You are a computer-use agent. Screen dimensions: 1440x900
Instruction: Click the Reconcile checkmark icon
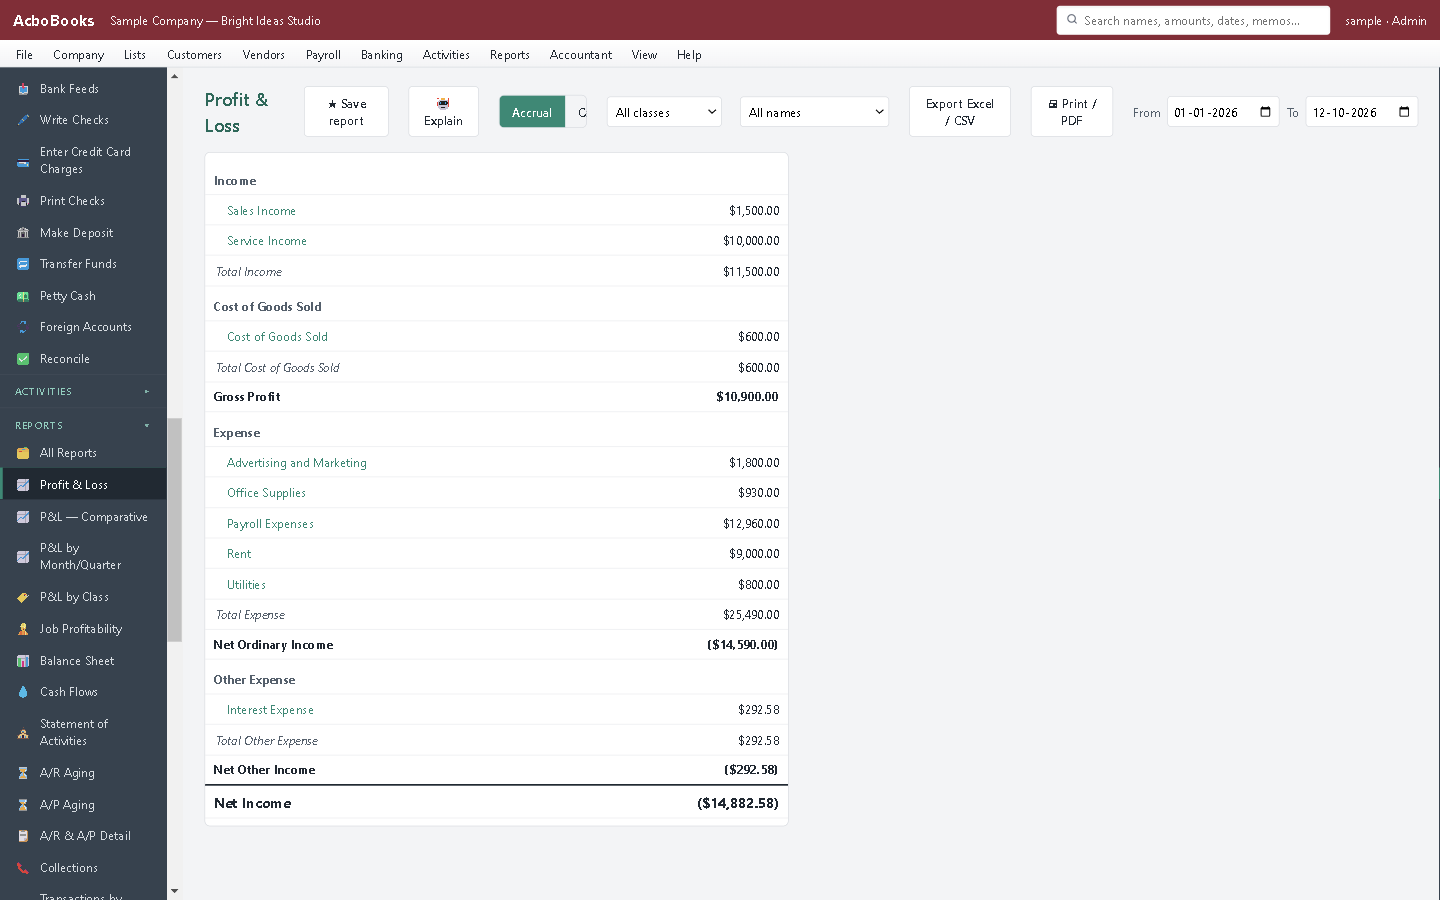(23, 359)
